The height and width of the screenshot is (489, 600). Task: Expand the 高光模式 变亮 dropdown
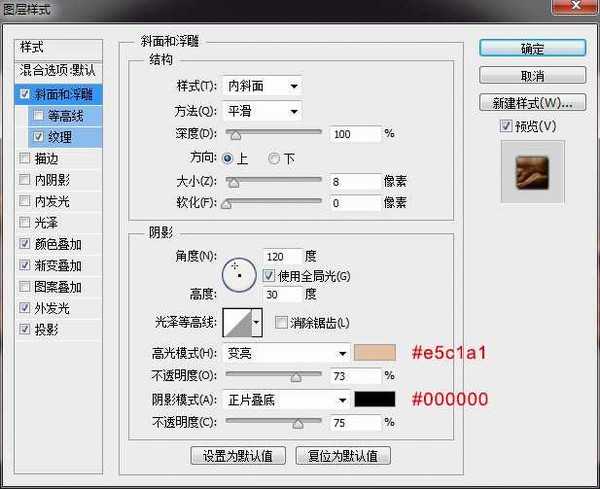[x=288, y=352]
